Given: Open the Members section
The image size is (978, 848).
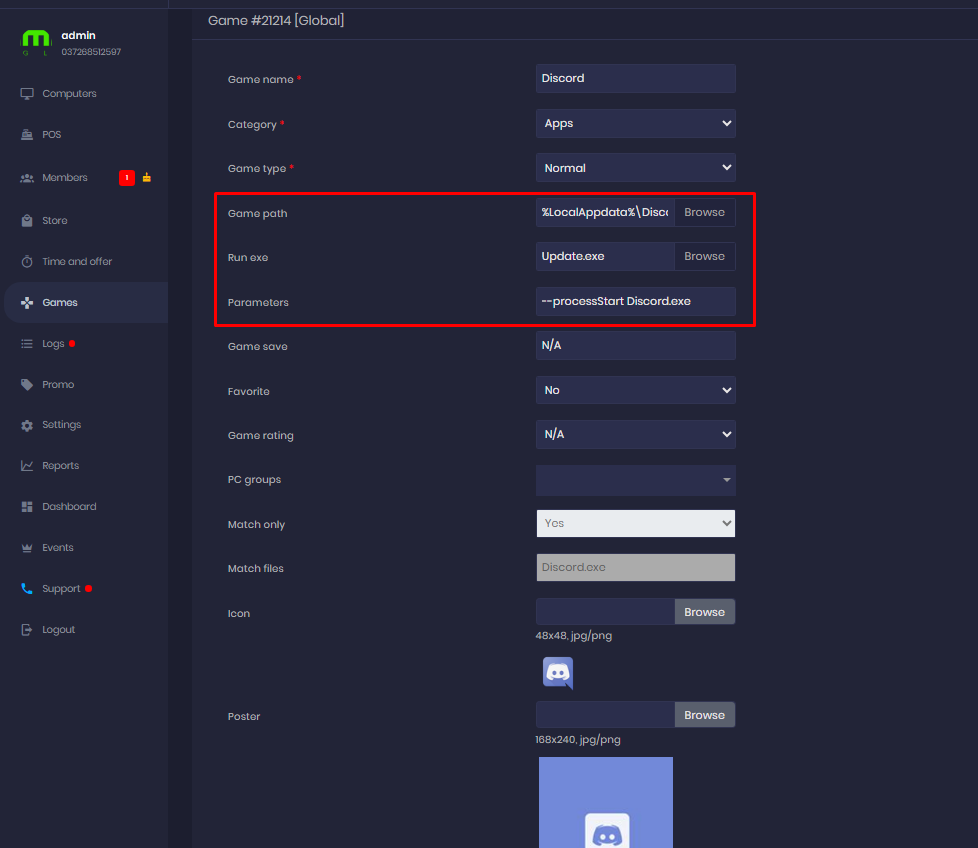Looking at the screenshot, I should [65, 178].
